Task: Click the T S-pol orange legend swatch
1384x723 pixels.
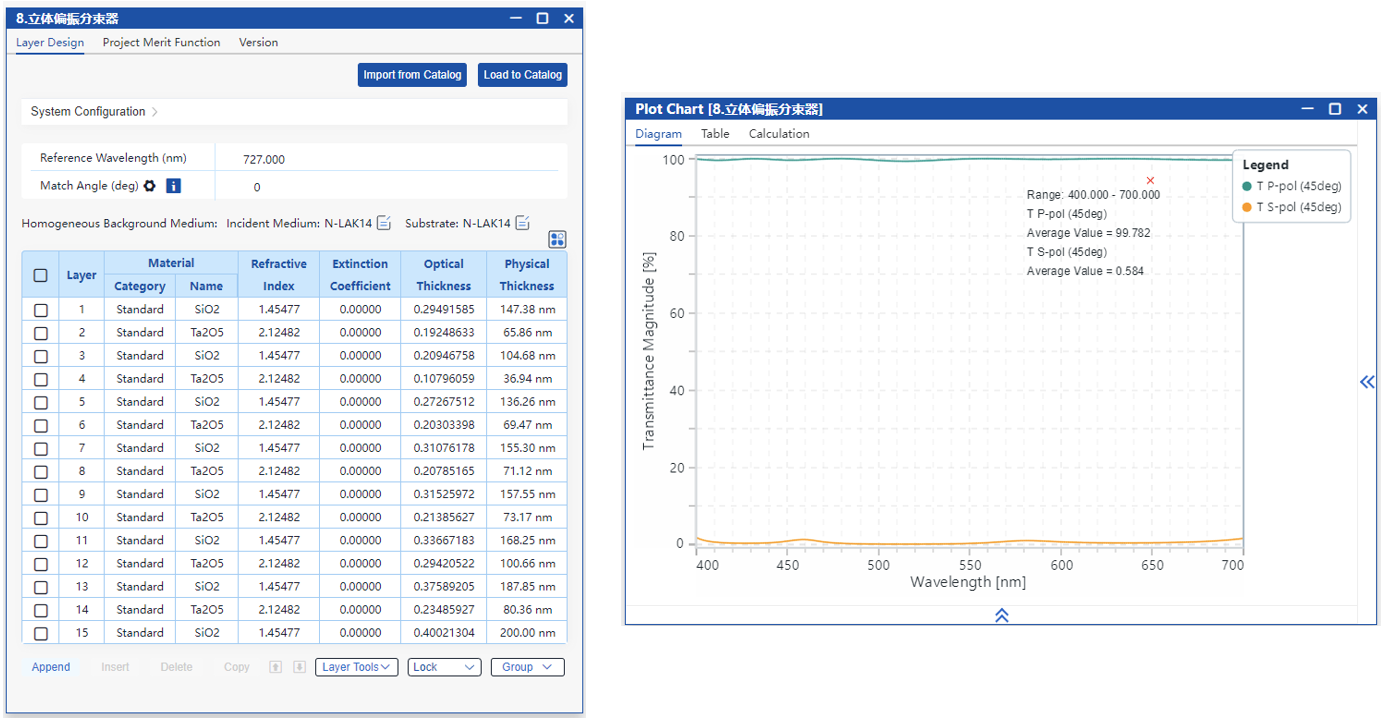Action: [x=1247, y=207]
